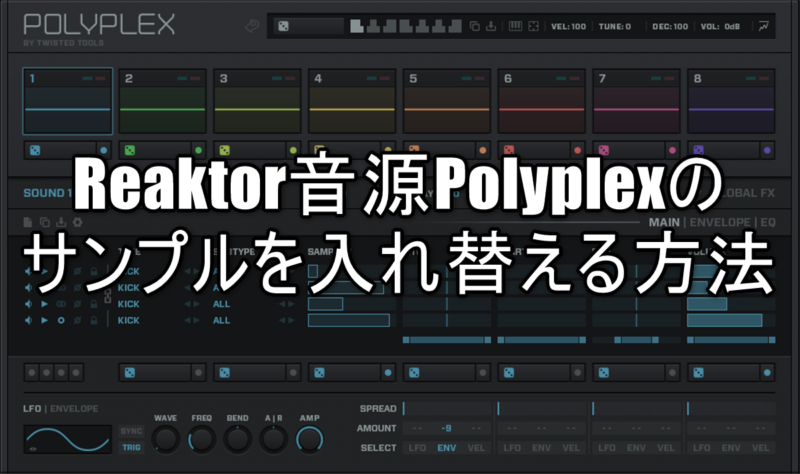Open the KICK category selector in bottom layer row
Viewport: 800px width, 474px height.
pos(128,320)
